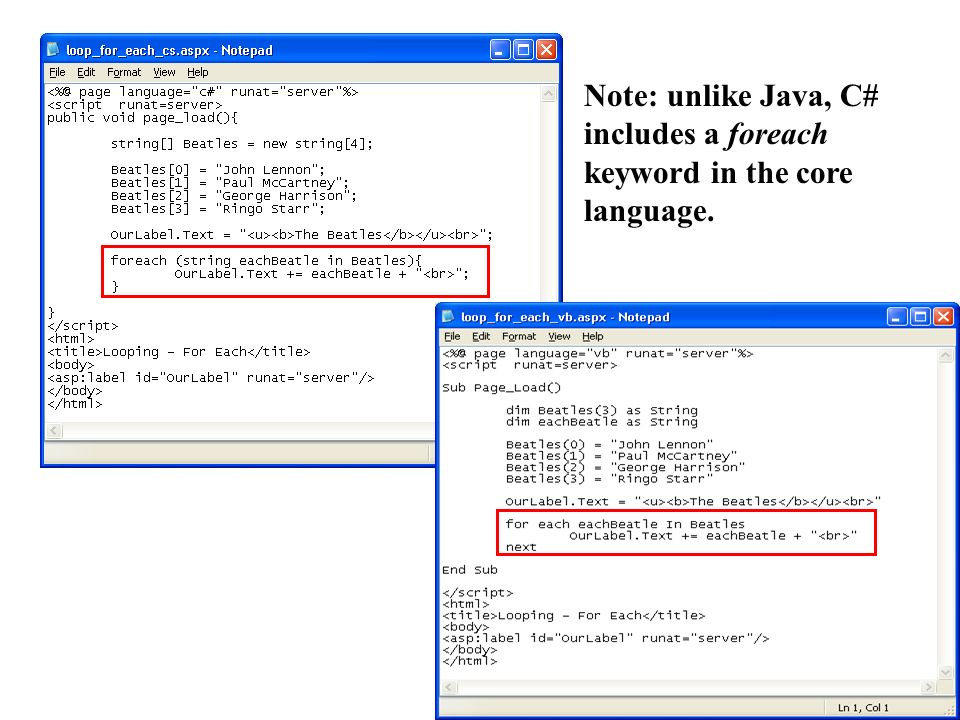Click line 'Beatles[0] = "John Lennon";' in C# file
The width and height of the screenshot is (960, 720).
[217, 170]
